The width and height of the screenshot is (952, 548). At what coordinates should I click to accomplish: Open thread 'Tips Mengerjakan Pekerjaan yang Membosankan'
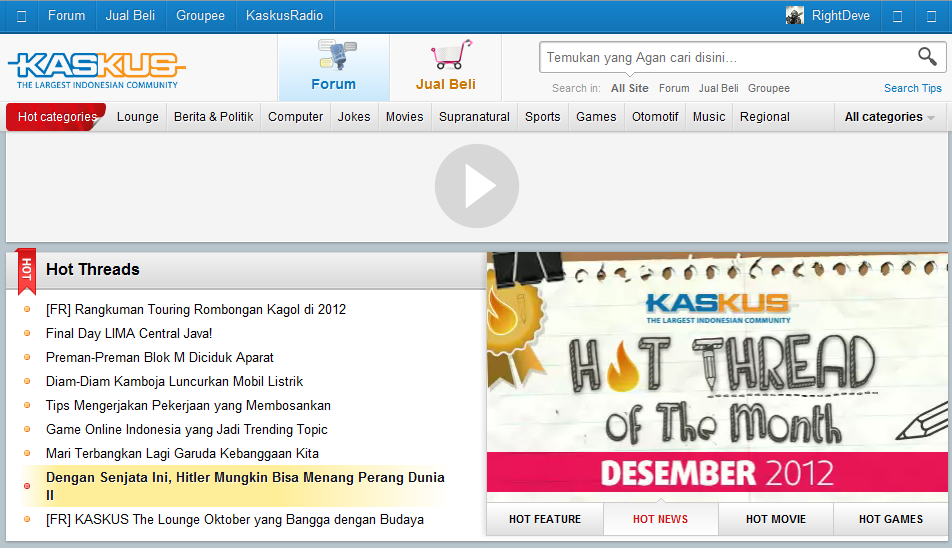click(x=188, y=405)
